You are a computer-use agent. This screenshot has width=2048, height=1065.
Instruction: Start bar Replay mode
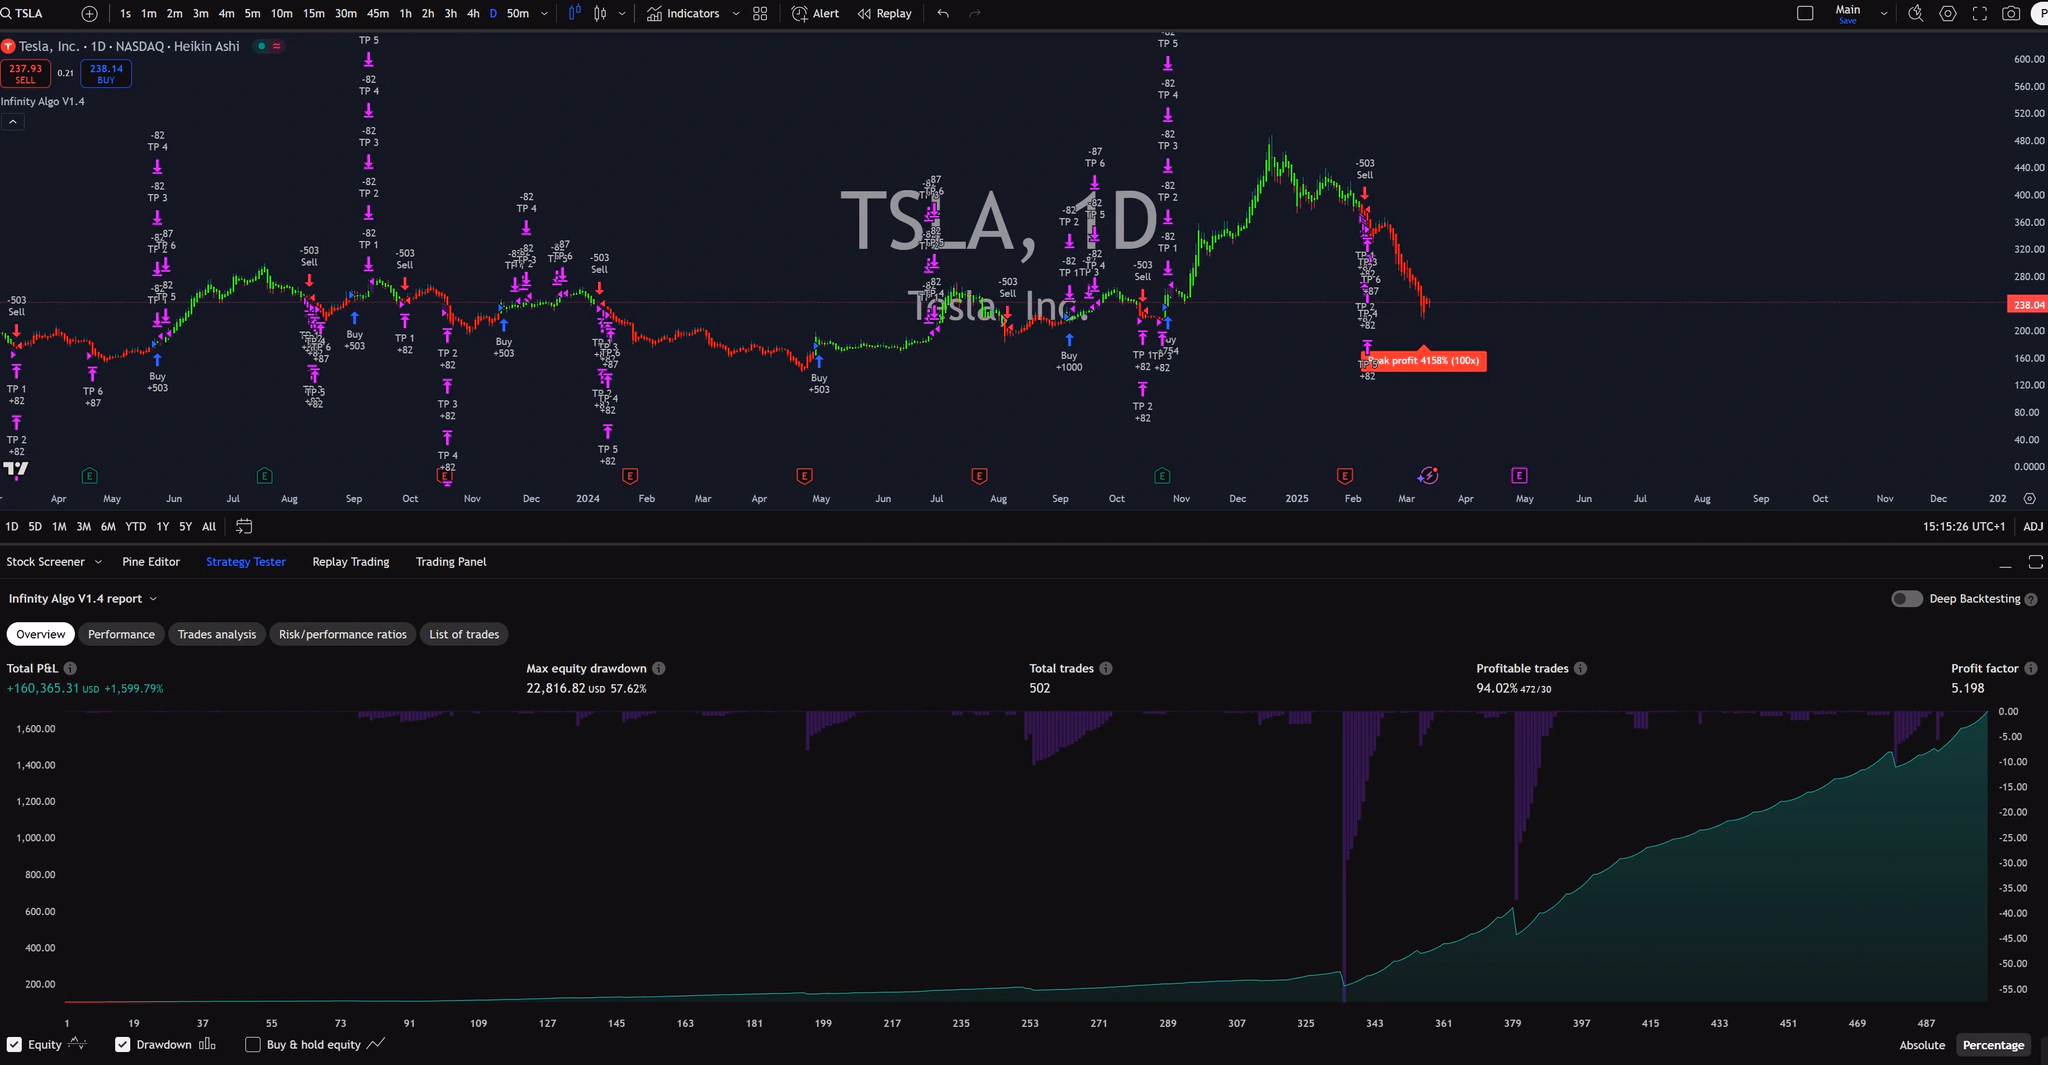pos(884,13)
